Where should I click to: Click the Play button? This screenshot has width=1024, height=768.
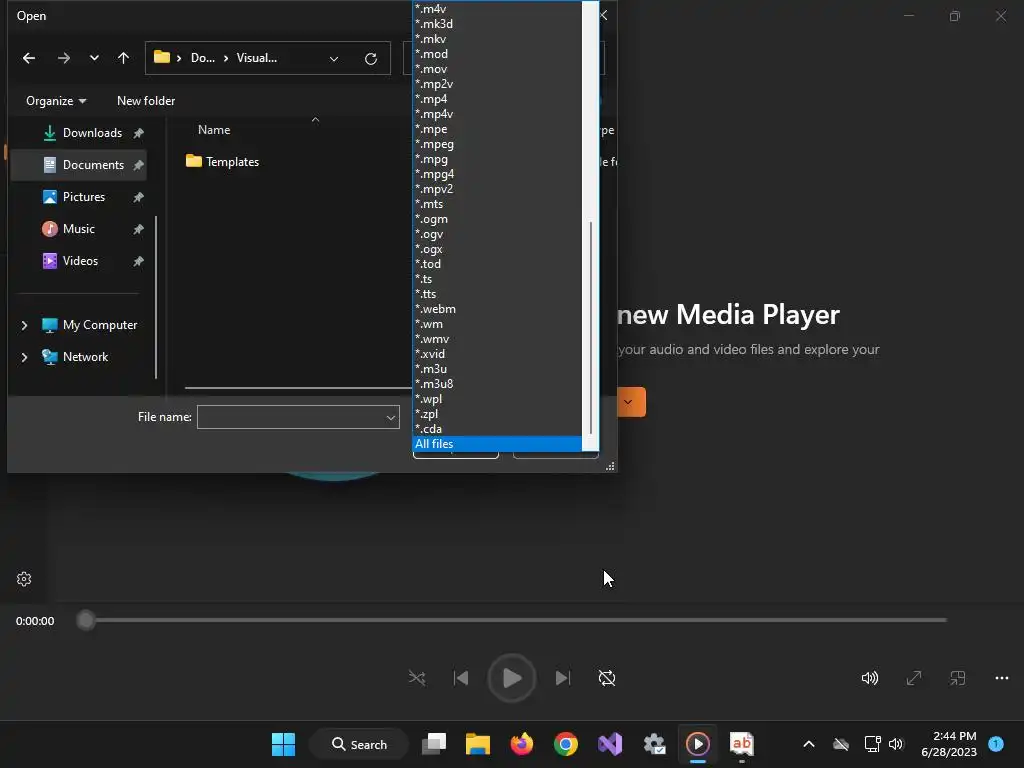point(512,678)
